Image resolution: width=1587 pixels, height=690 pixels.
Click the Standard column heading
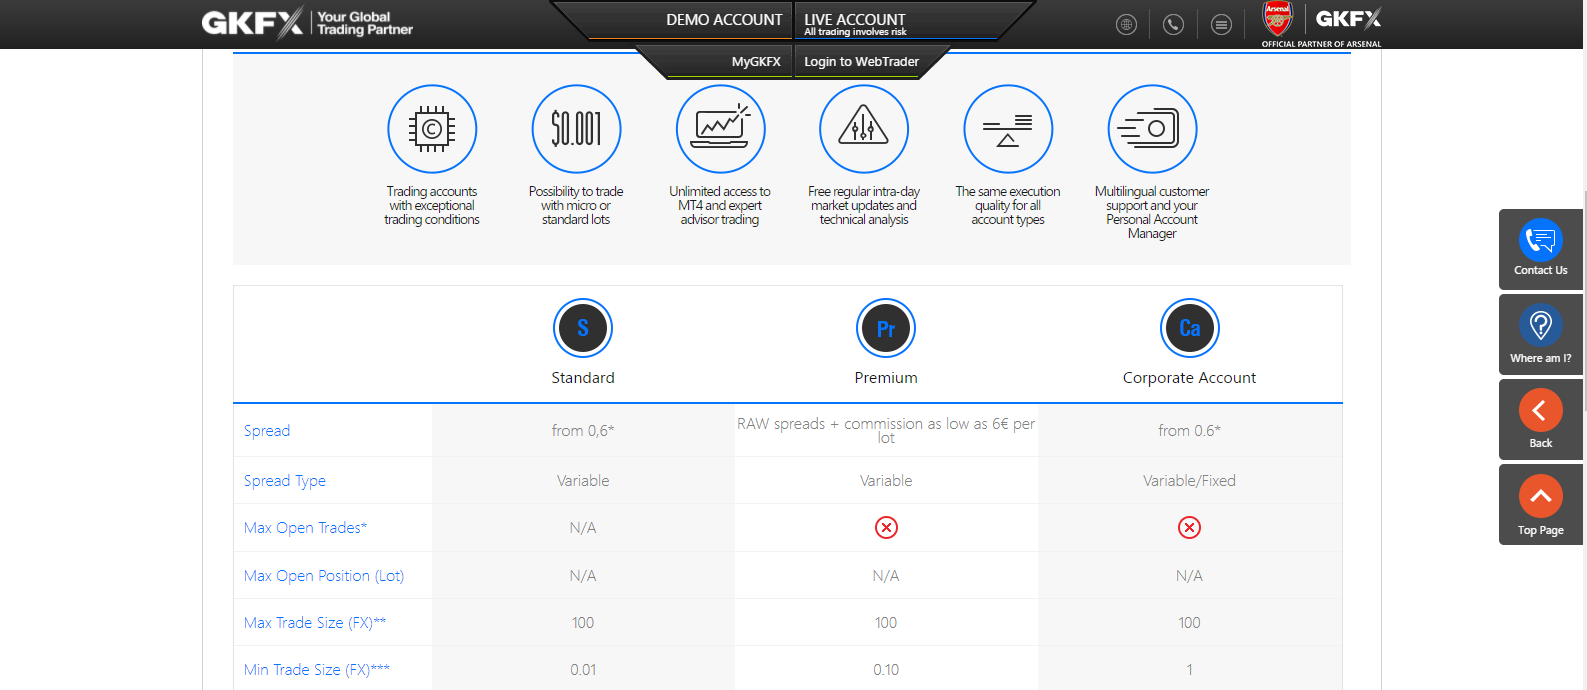pos(583,378)
